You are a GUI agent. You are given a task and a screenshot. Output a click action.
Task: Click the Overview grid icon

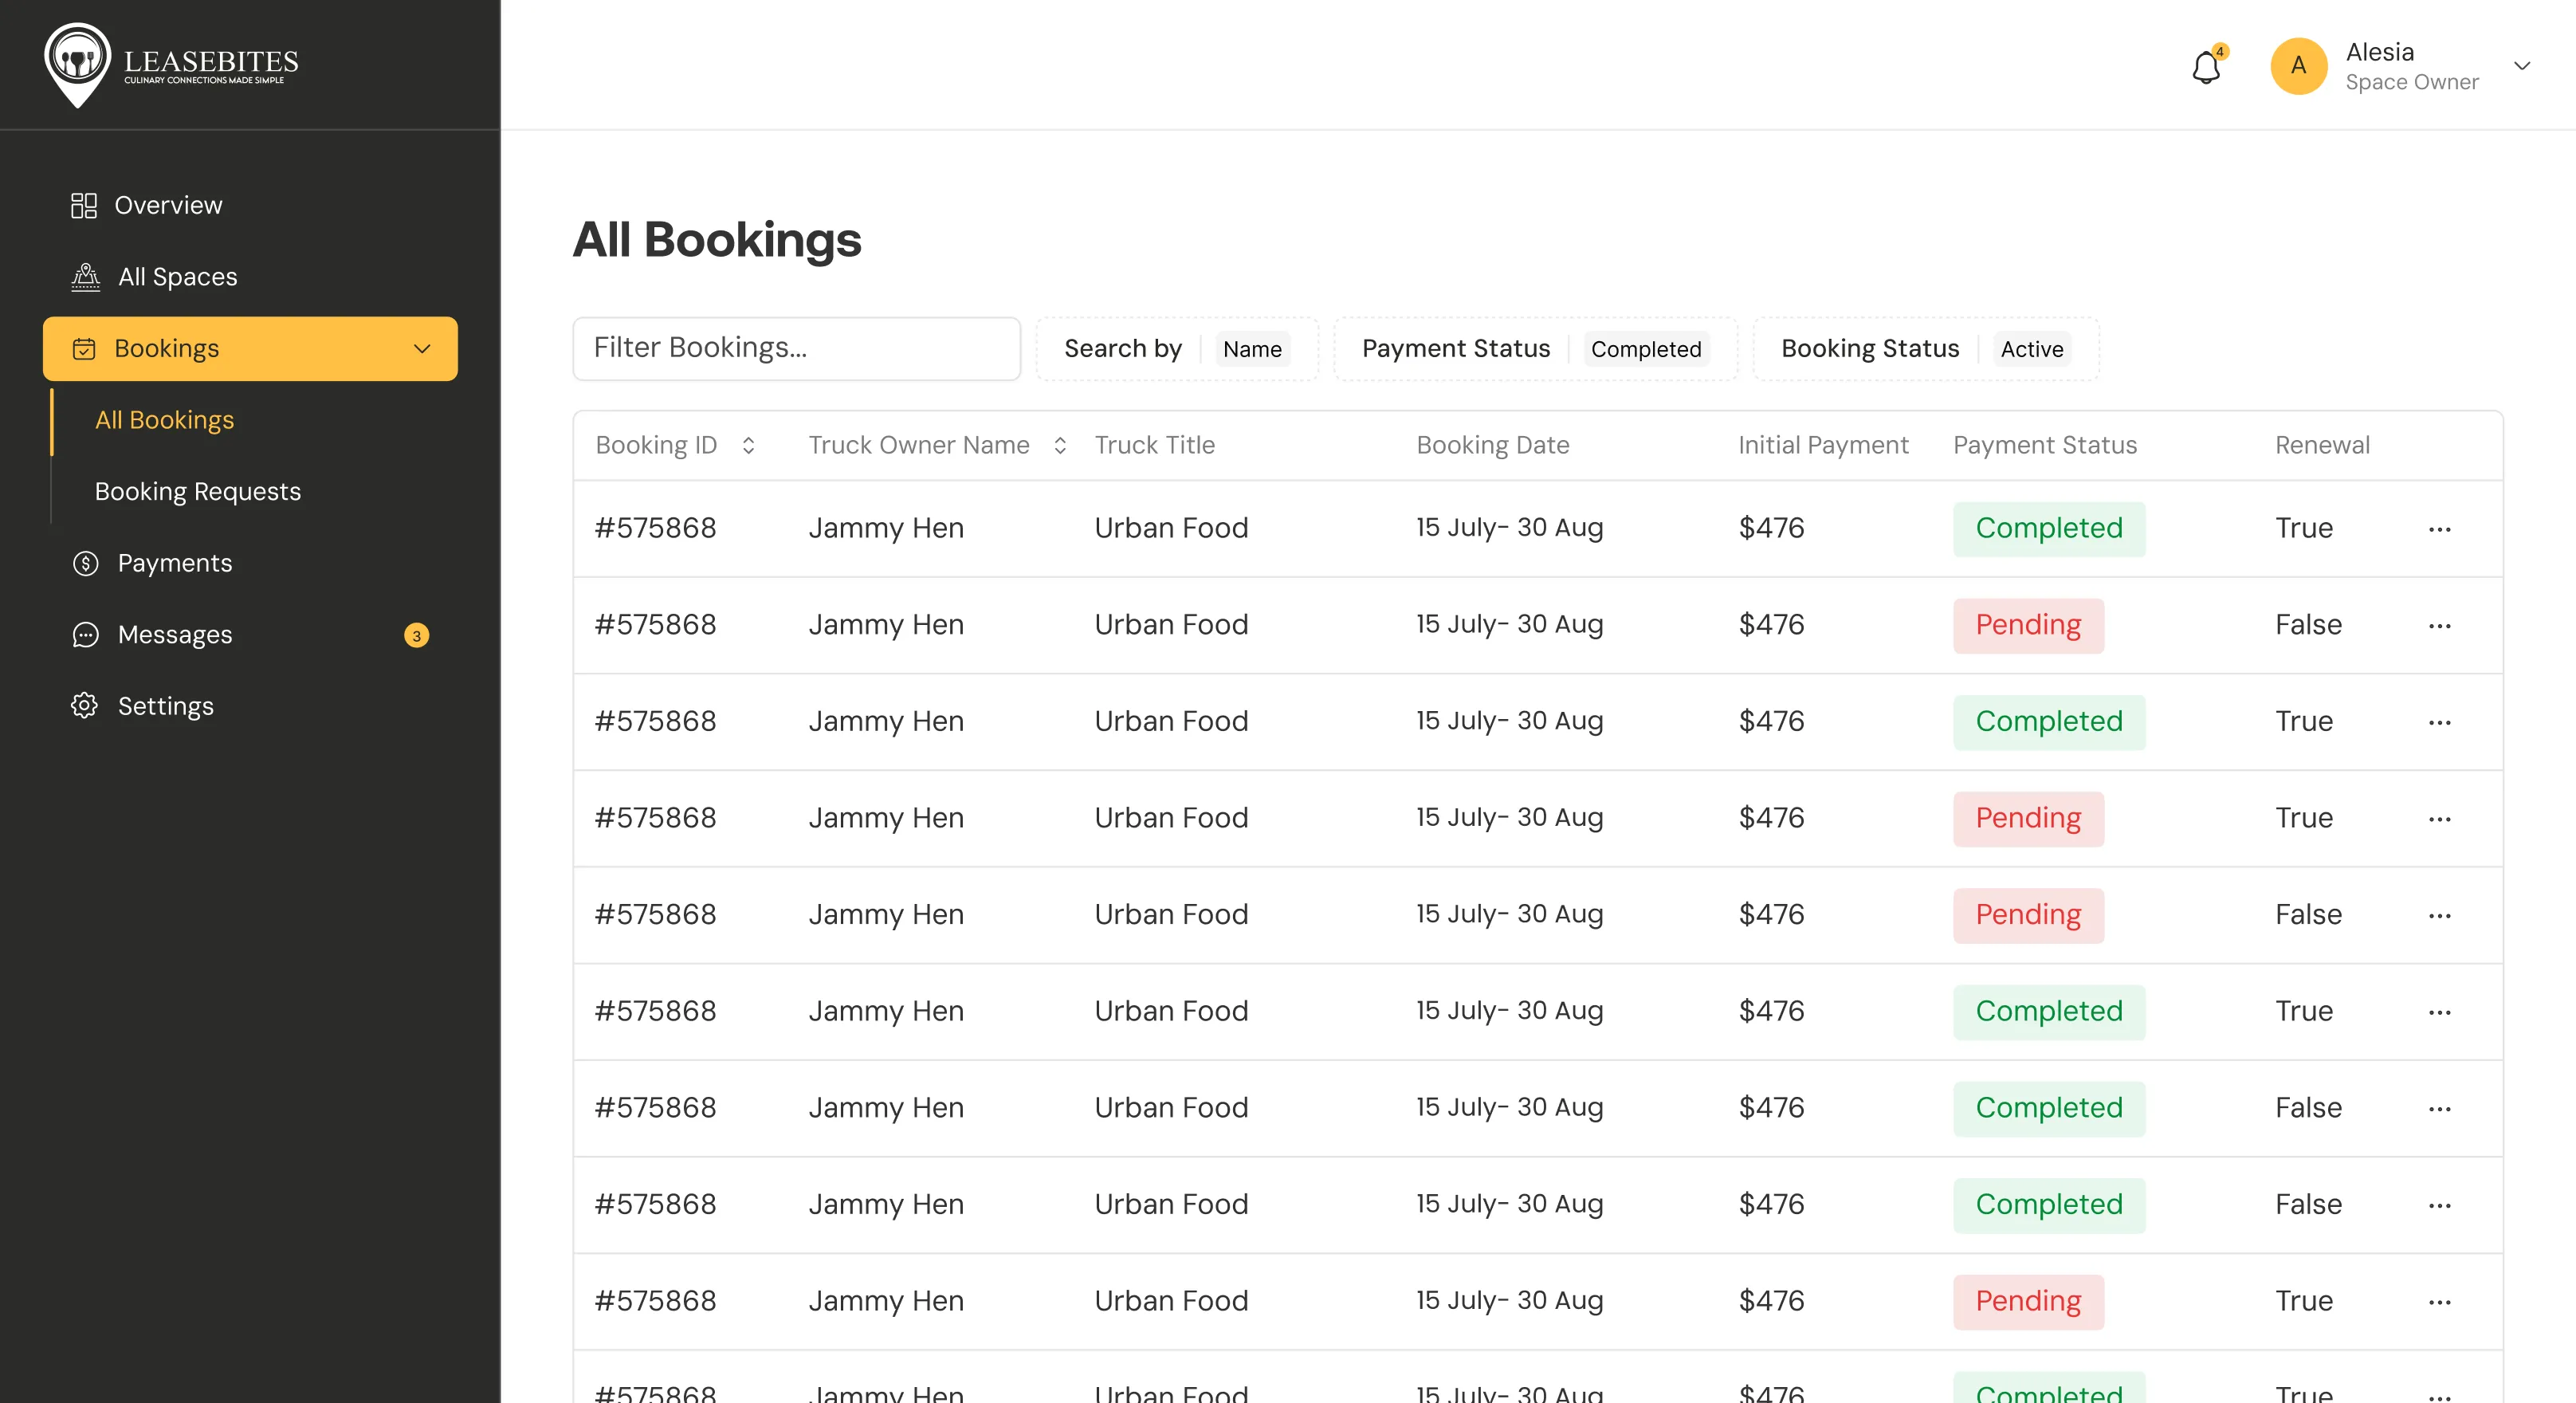click(84, 205)
